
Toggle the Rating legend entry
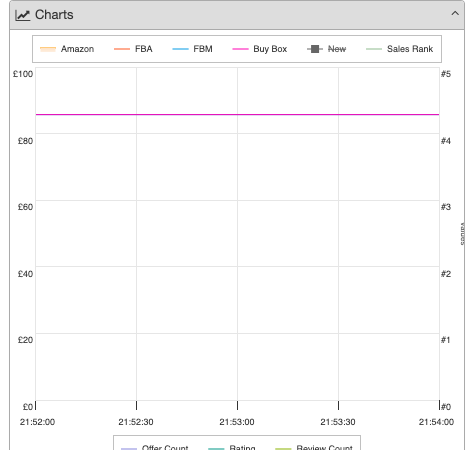coord(232,447)
